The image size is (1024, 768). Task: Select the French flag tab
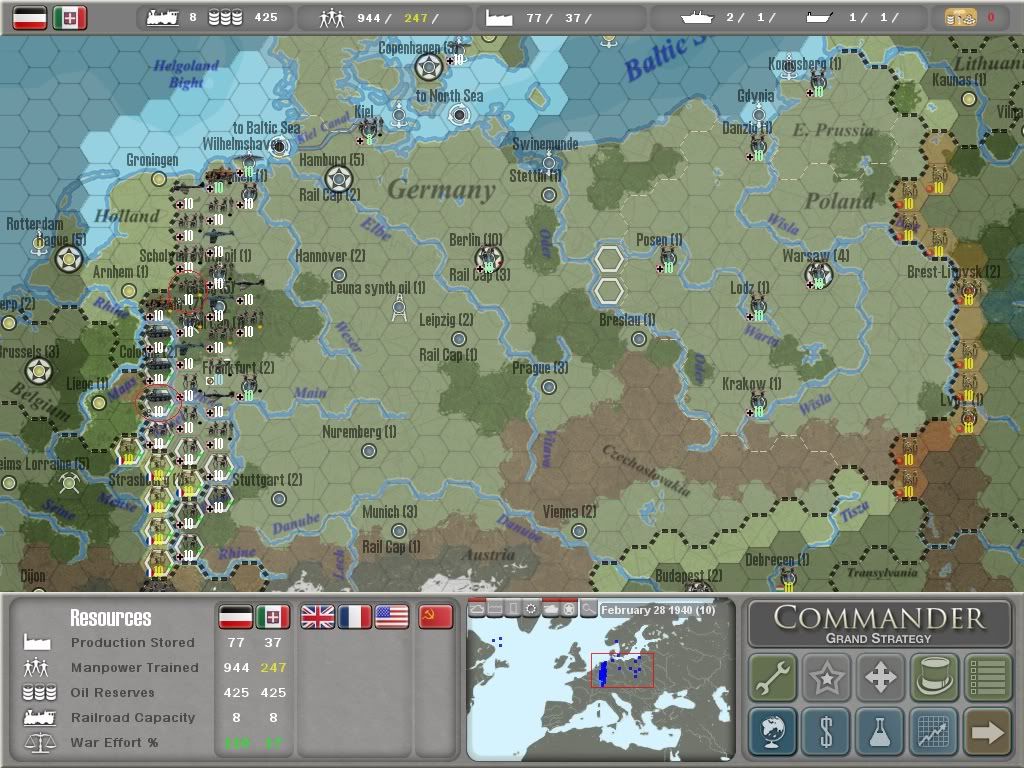[355, 616]
